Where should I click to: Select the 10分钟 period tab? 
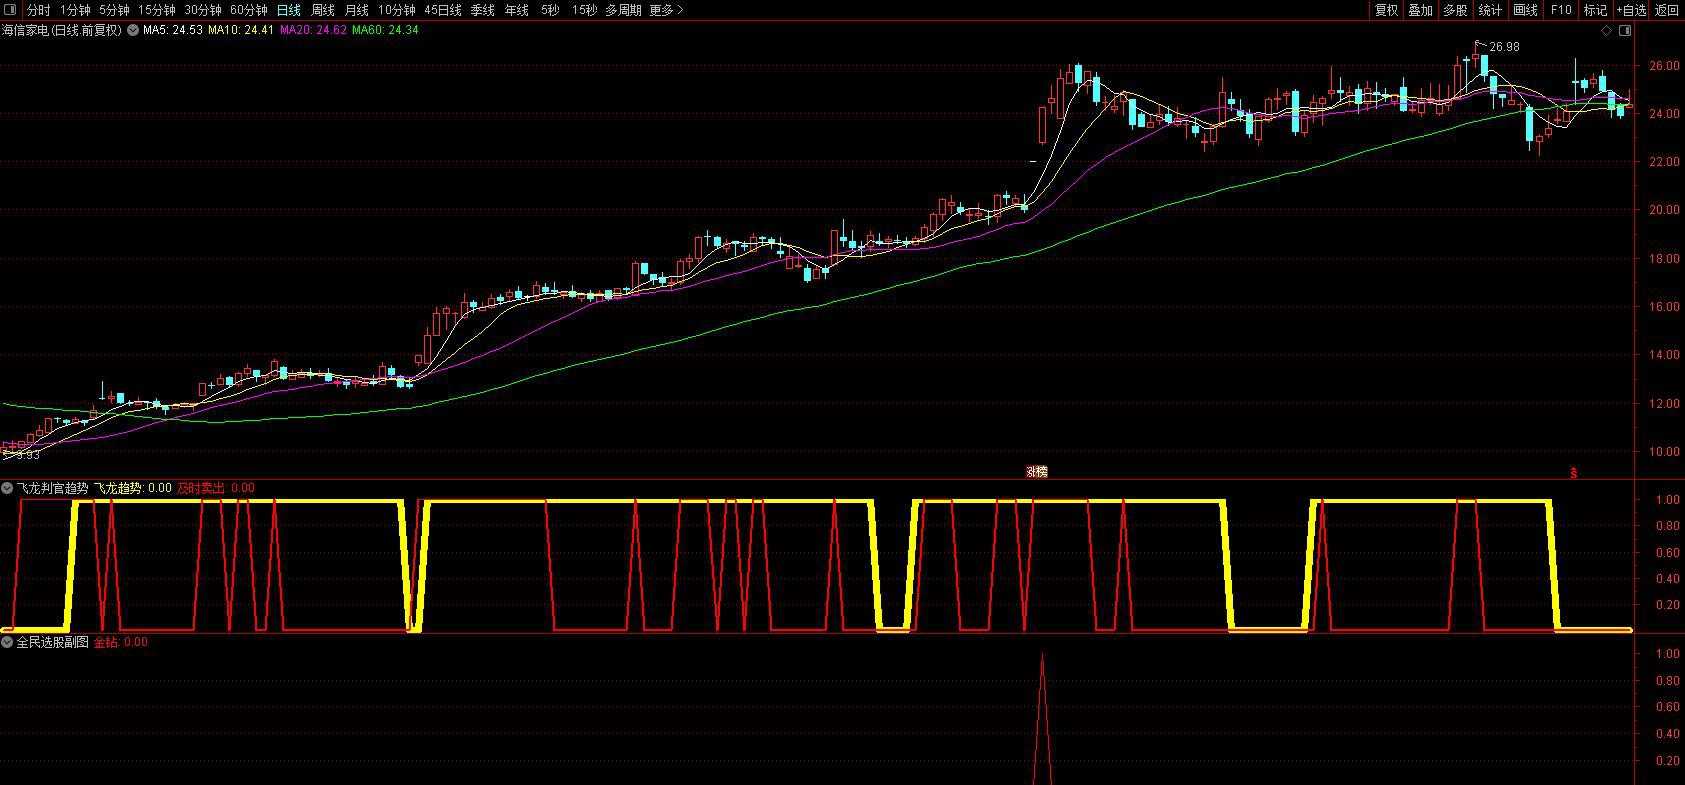[396, 10]
